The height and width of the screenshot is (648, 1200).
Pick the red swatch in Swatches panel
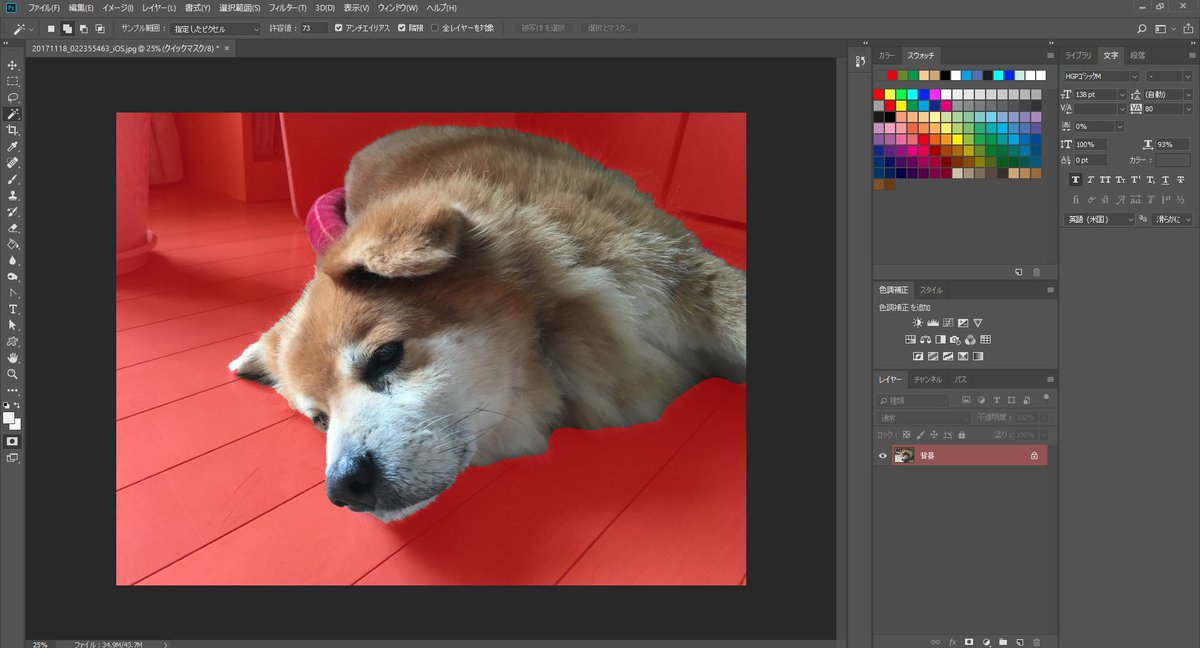[x=879, y=94]
